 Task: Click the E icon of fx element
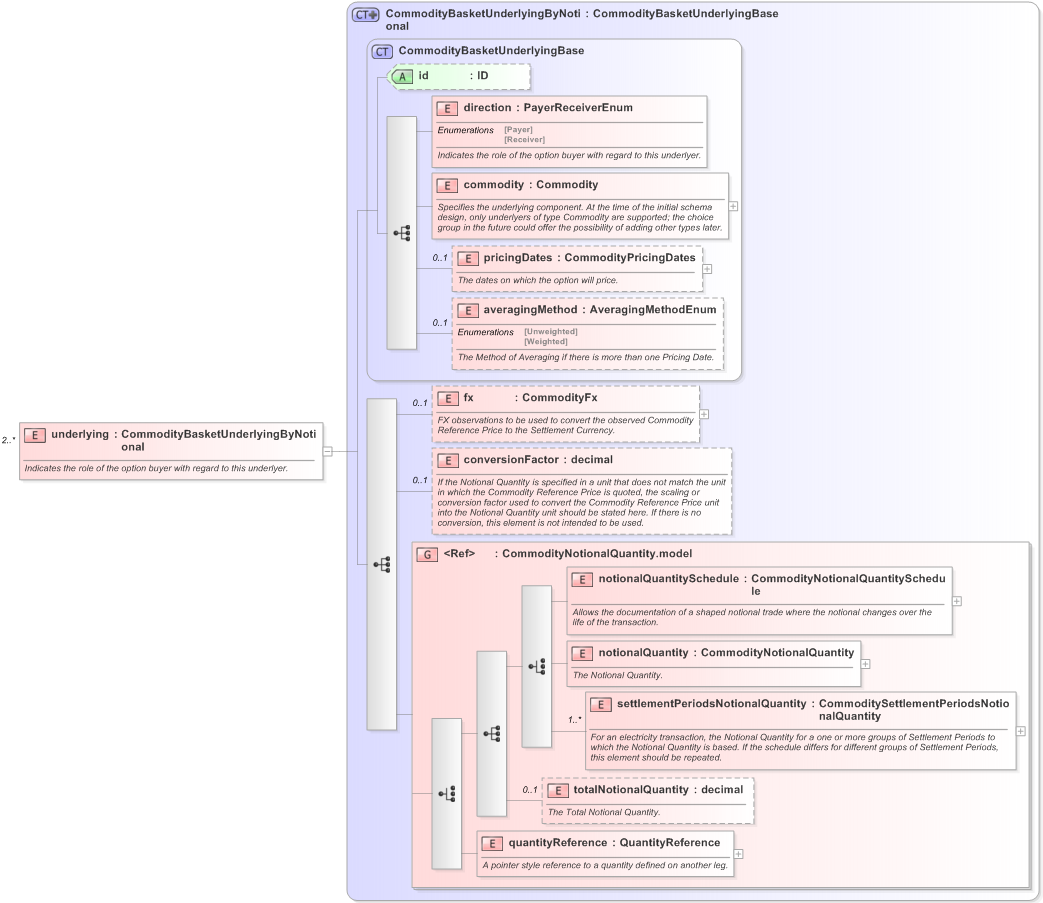(x=447, y=398)
